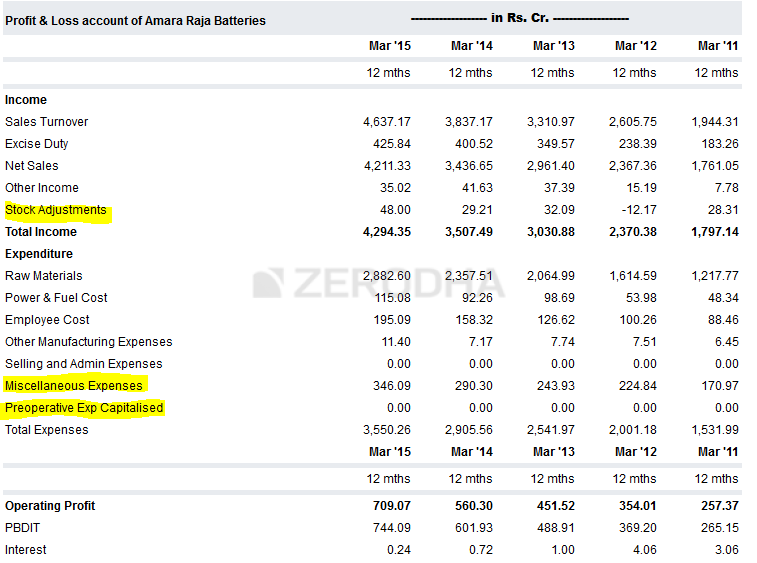Click Total Expenses value 2,541.97

point(551,430)
